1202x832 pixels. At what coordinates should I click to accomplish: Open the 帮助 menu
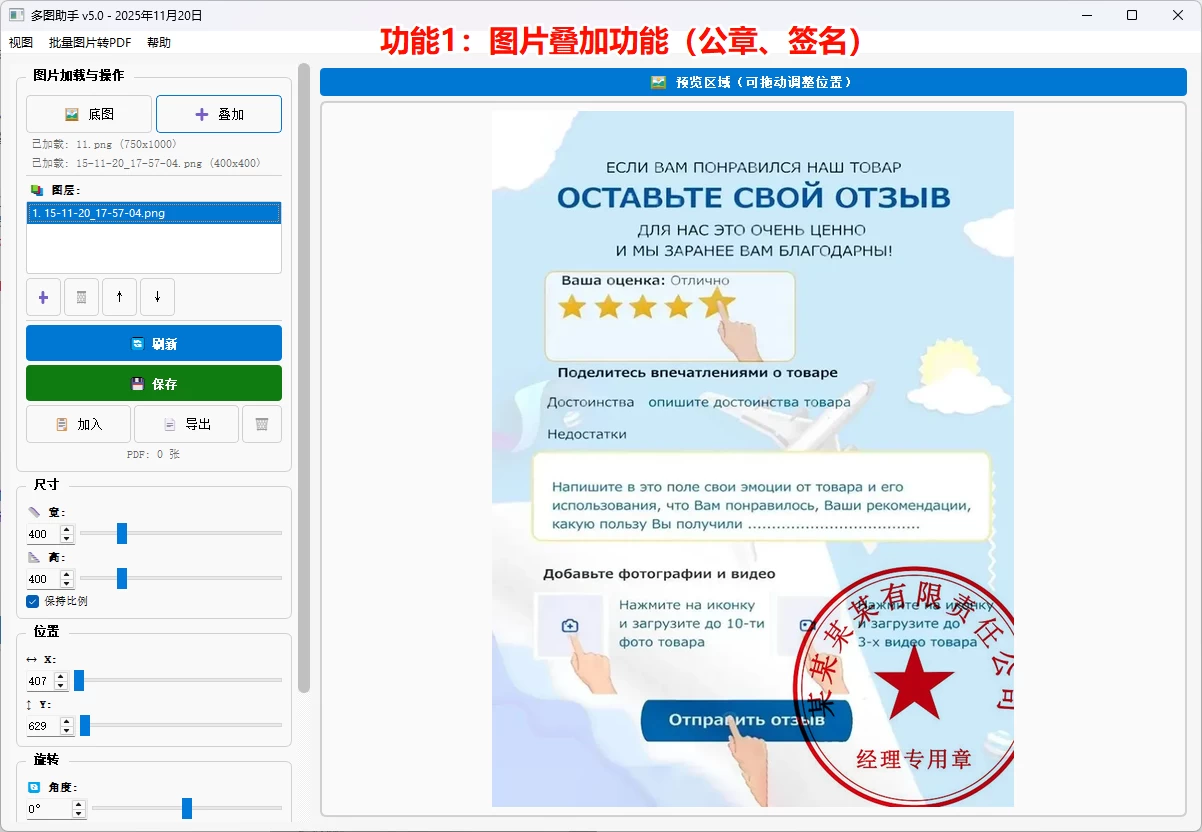point(158,43)
